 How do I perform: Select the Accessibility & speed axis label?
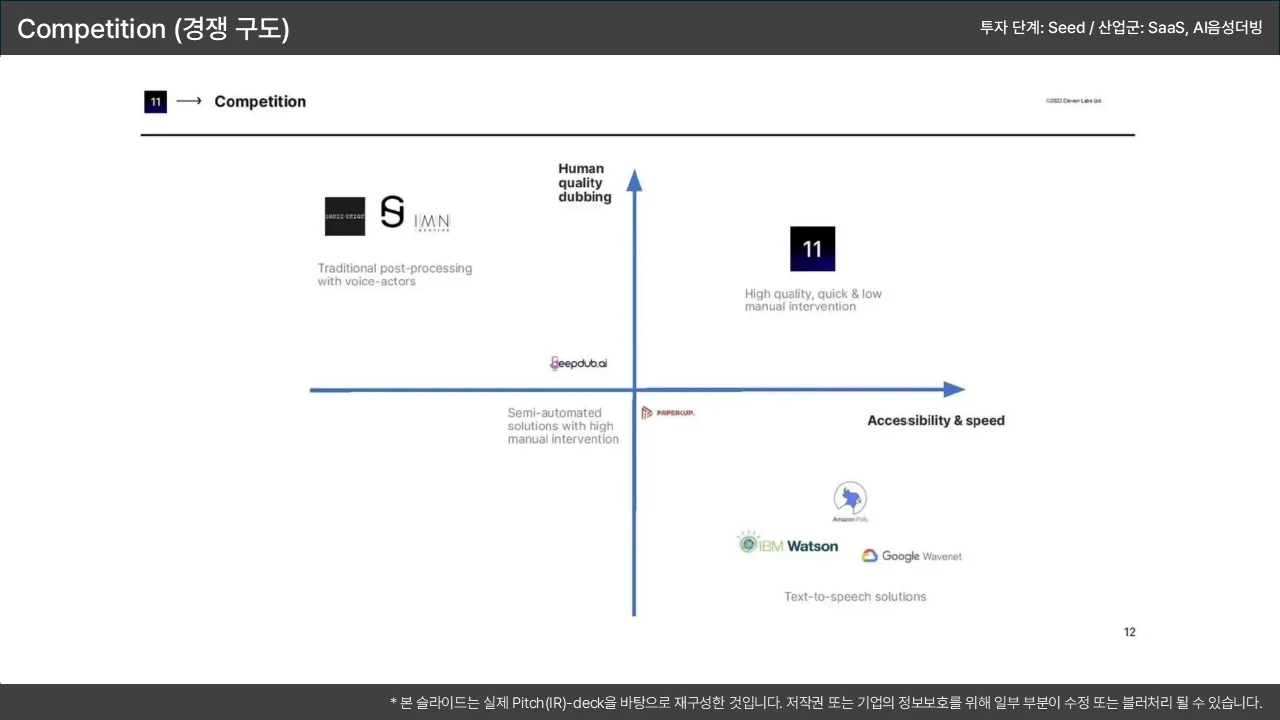935,421
